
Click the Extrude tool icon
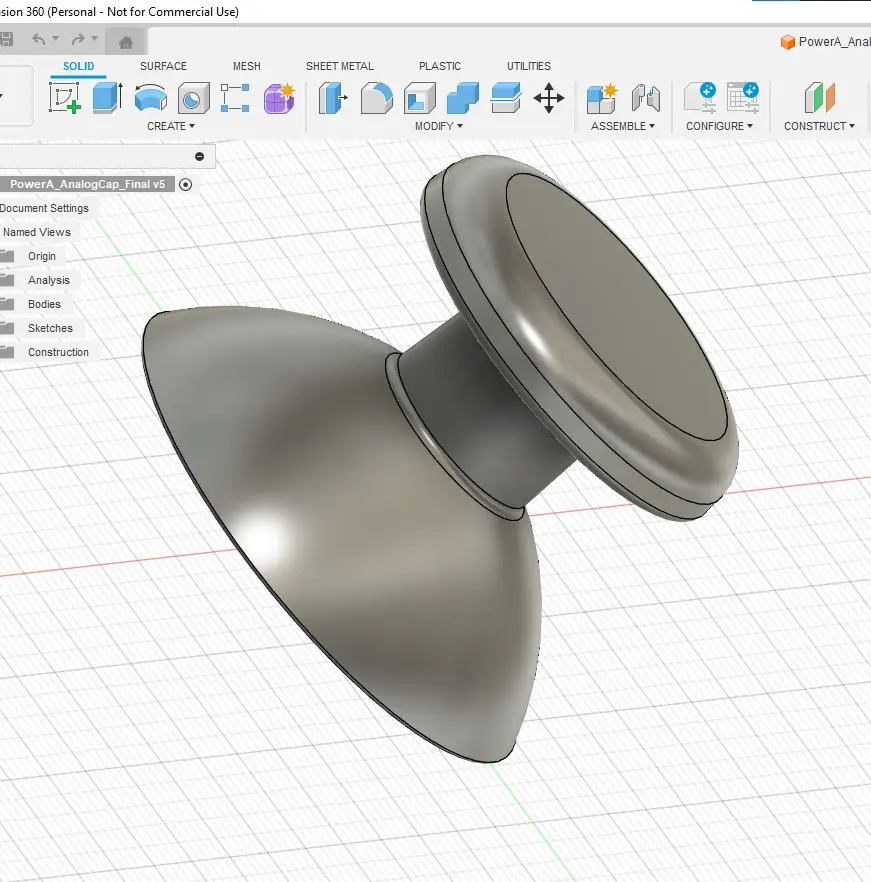(x=107, y=98)
